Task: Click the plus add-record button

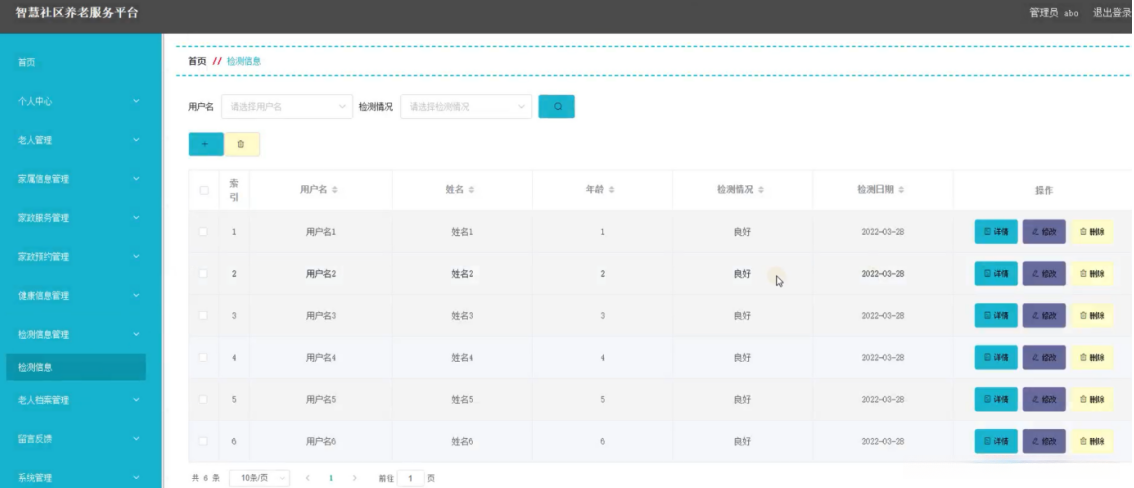Action: [205, 144]
